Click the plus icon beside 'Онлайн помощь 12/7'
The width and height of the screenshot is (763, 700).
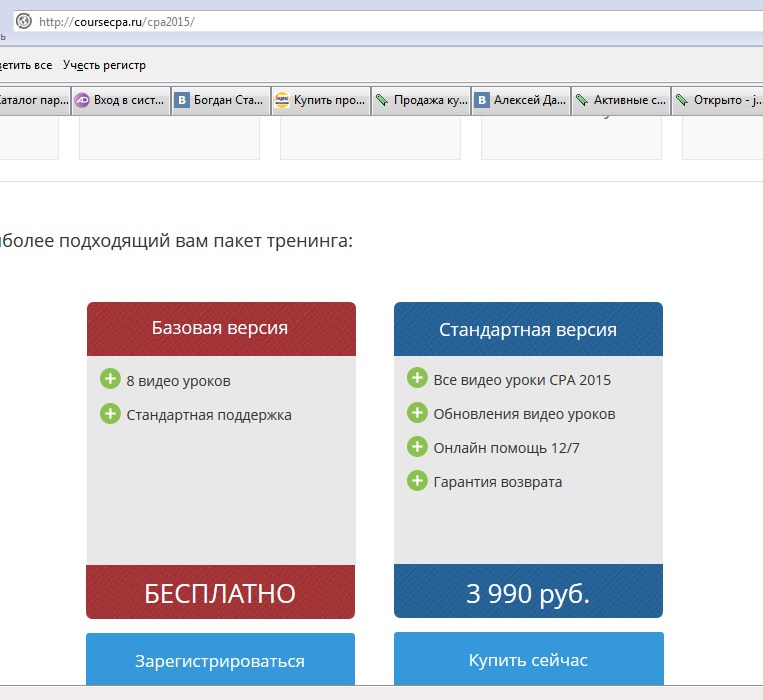coord(417,447)
